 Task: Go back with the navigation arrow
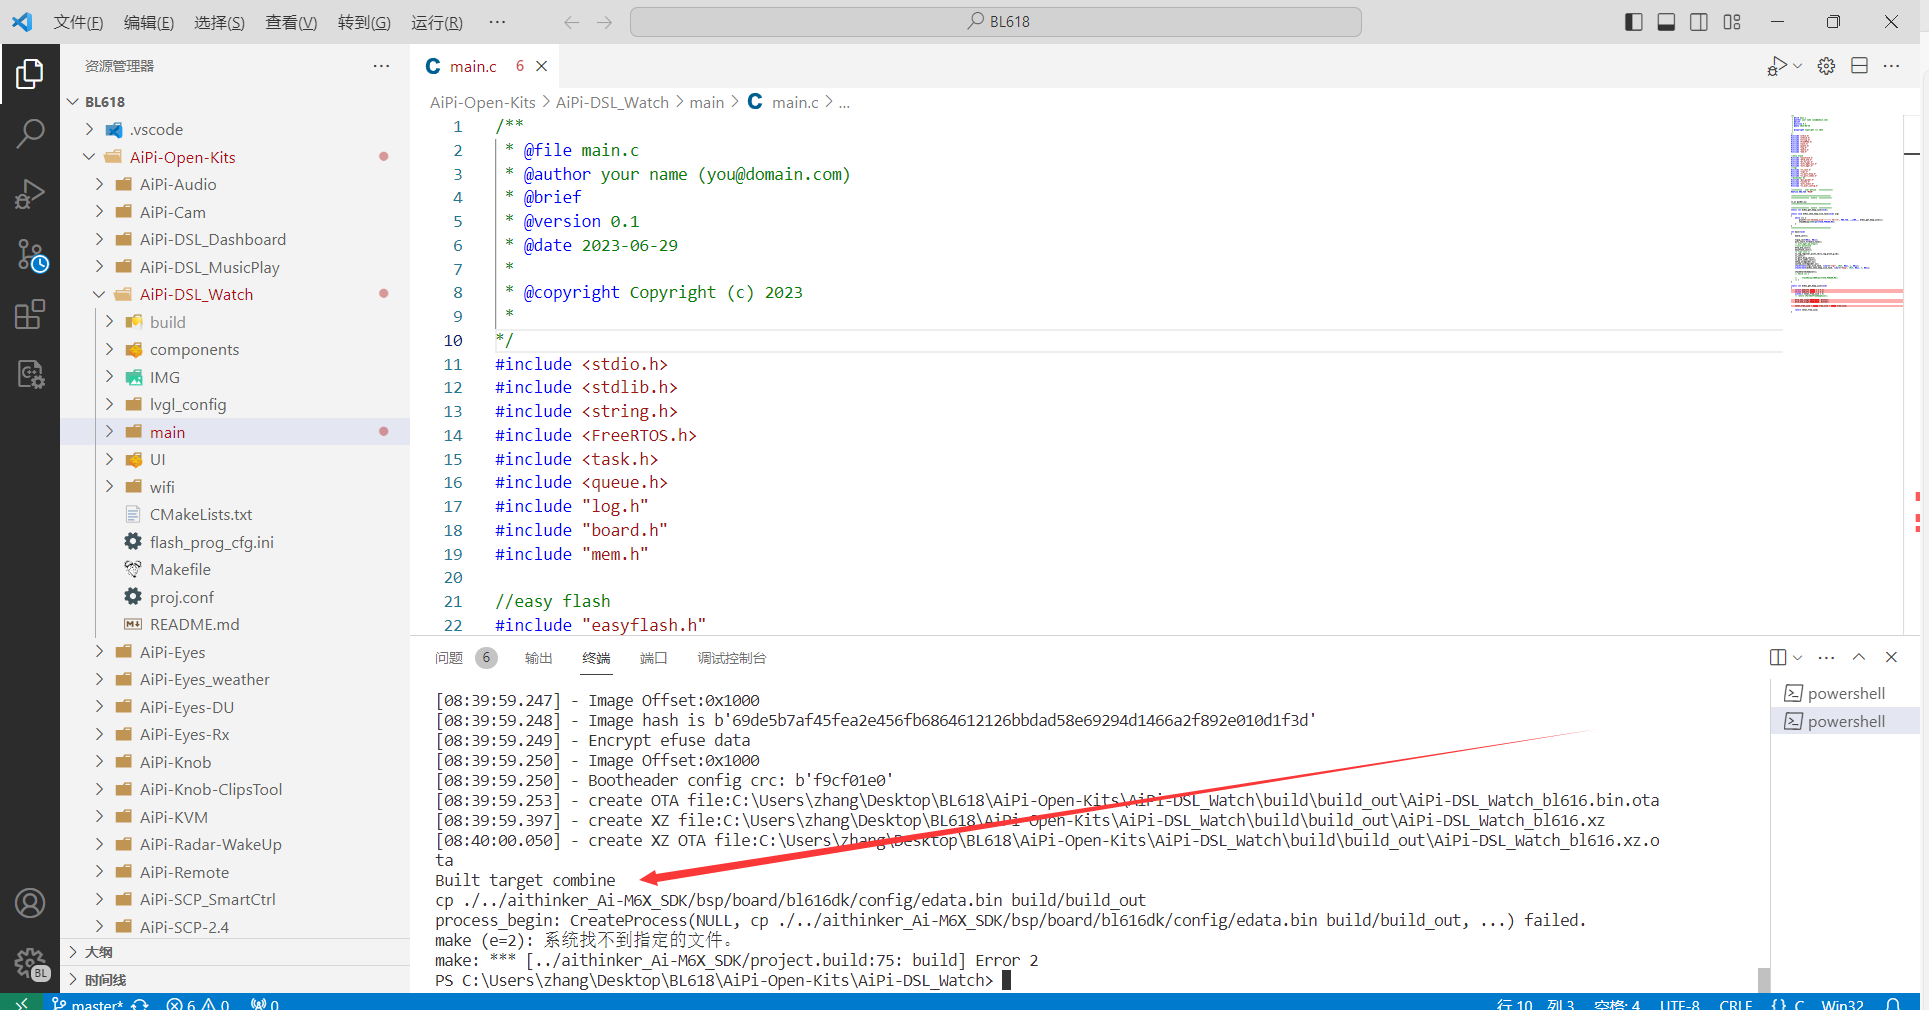coord(571,22)
